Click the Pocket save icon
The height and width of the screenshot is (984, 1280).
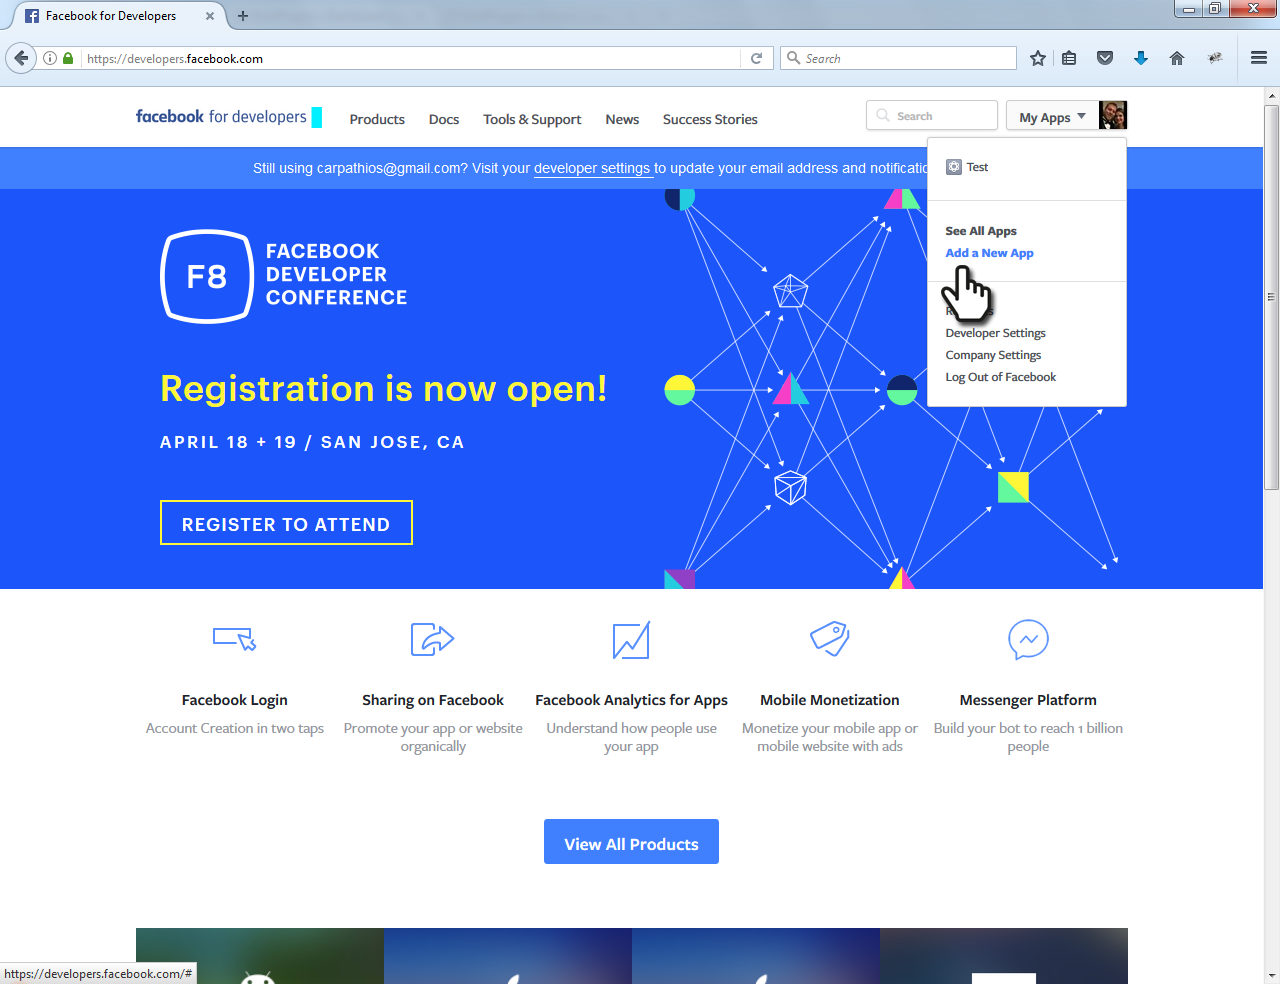[1105, 58]
